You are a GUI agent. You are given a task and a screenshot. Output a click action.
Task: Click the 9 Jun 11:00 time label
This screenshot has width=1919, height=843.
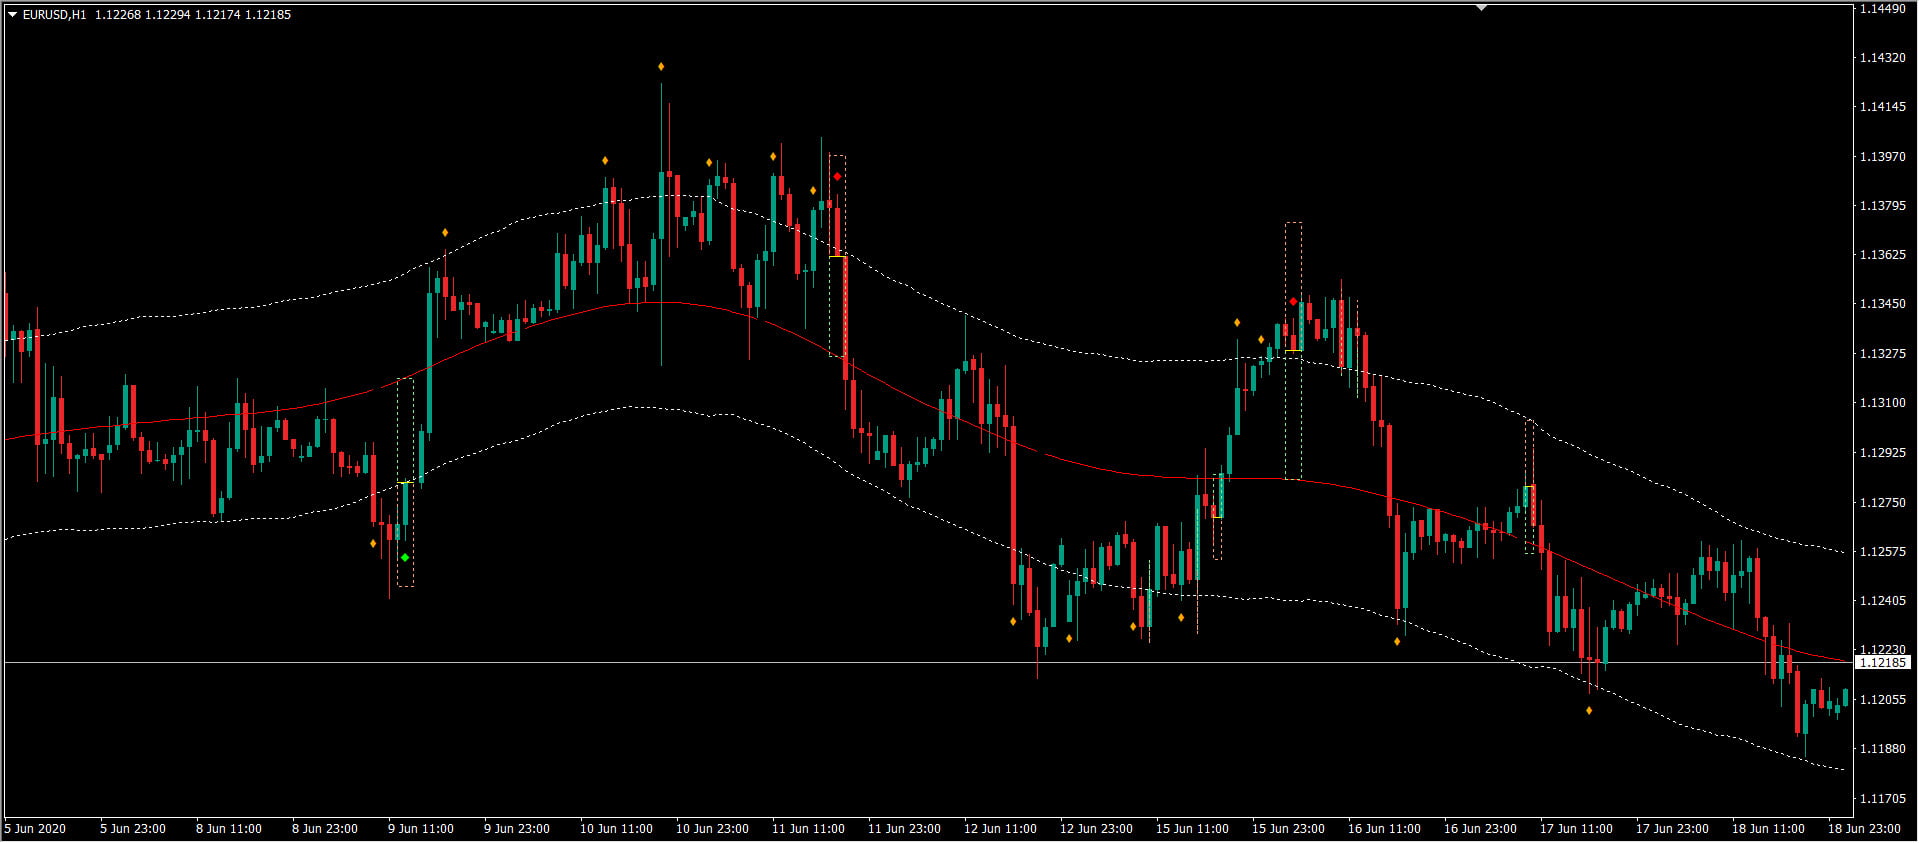point(421,829)
